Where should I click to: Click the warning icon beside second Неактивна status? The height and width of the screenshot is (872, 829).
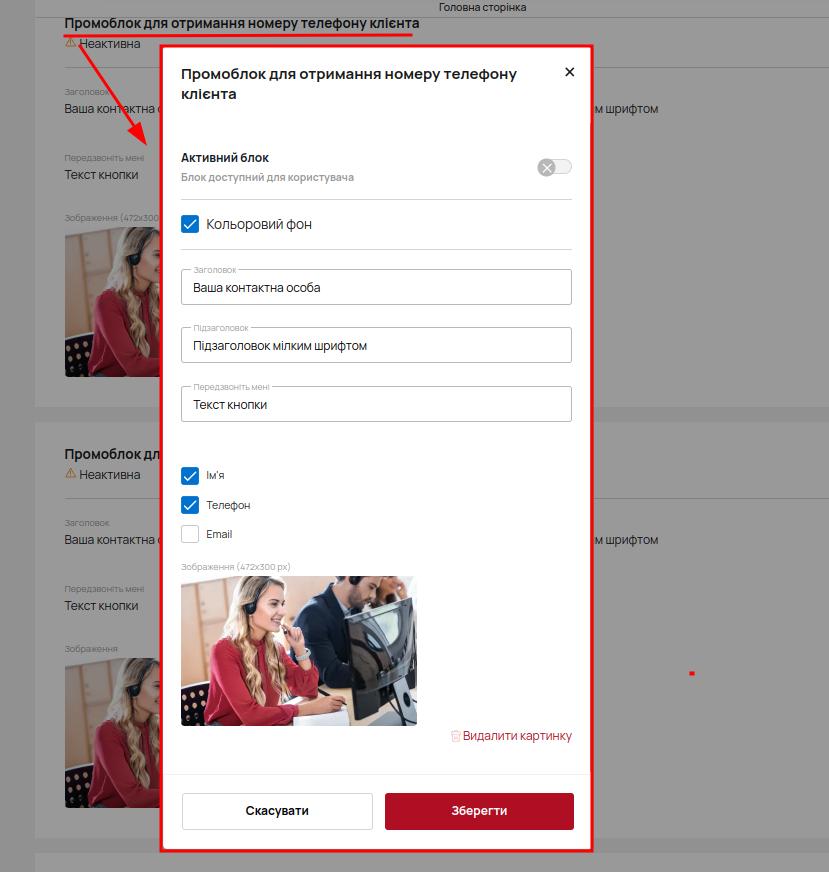click(x=71, y=474)
